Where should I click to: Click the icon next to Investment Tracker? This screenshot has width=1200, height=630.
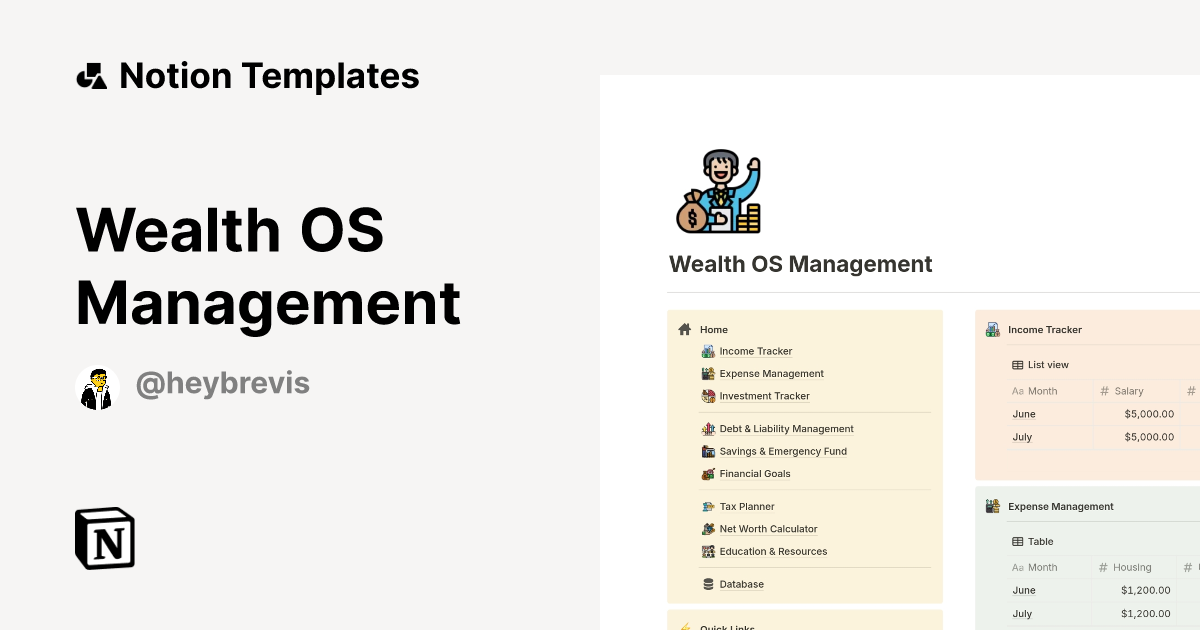[709, 396]
